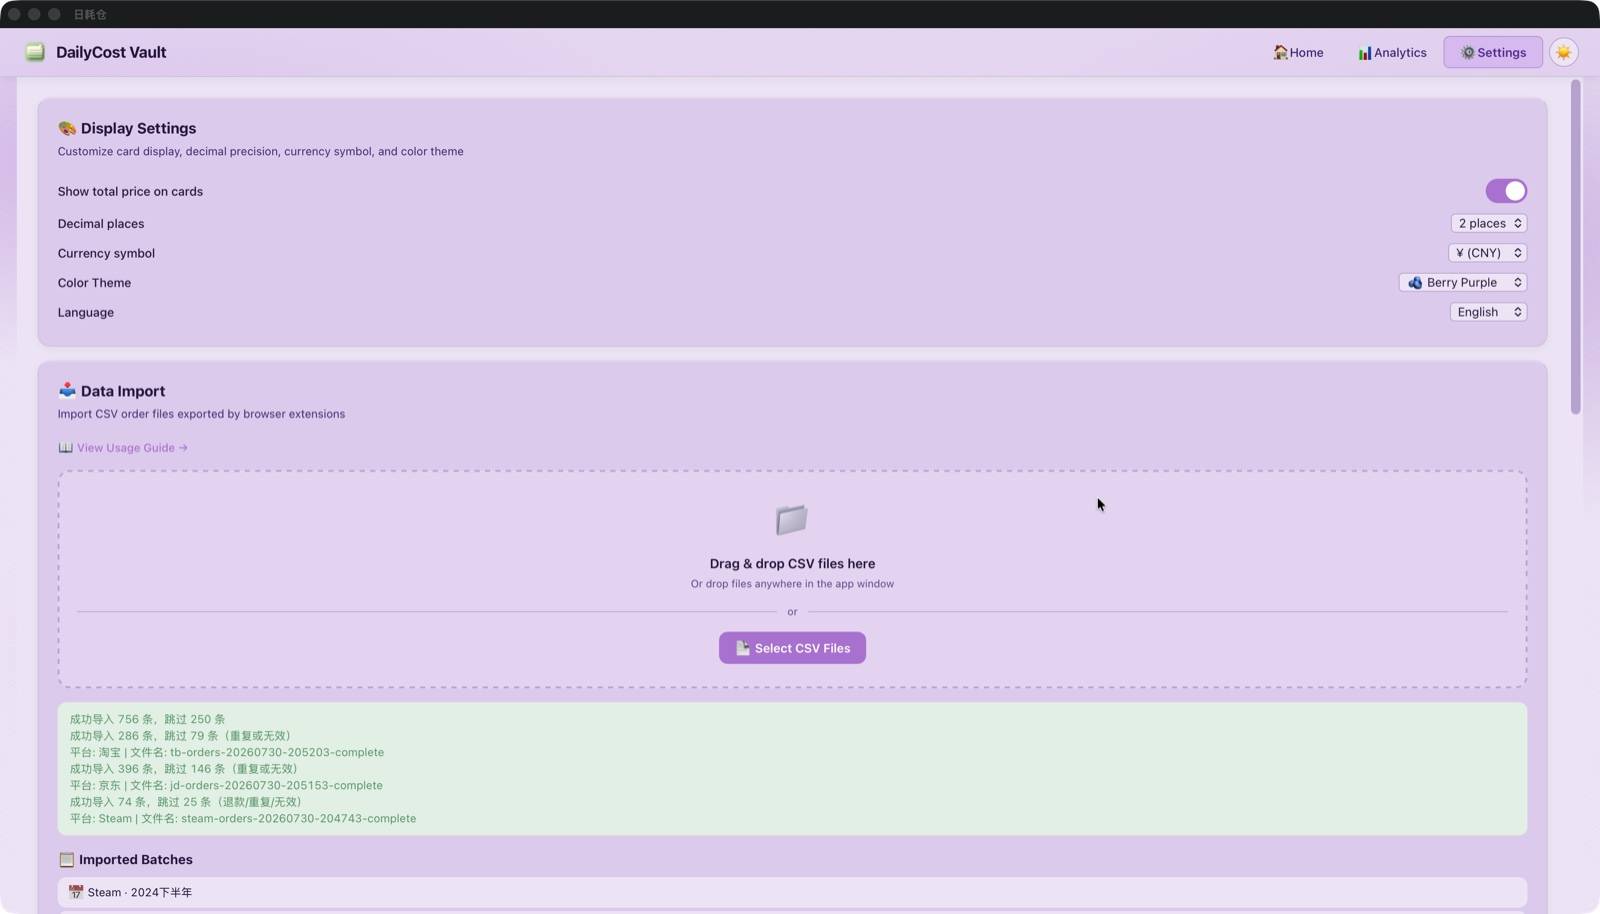Click the "Currency symbol" label
Image resolution: width=1600 pixels, height=914 pixels.
pos(106,253)
